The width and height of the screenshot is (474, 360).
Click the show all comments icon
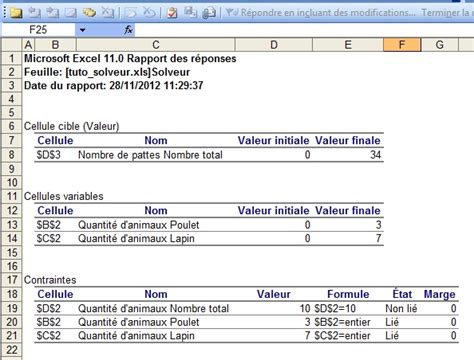(x=89, y=13)
